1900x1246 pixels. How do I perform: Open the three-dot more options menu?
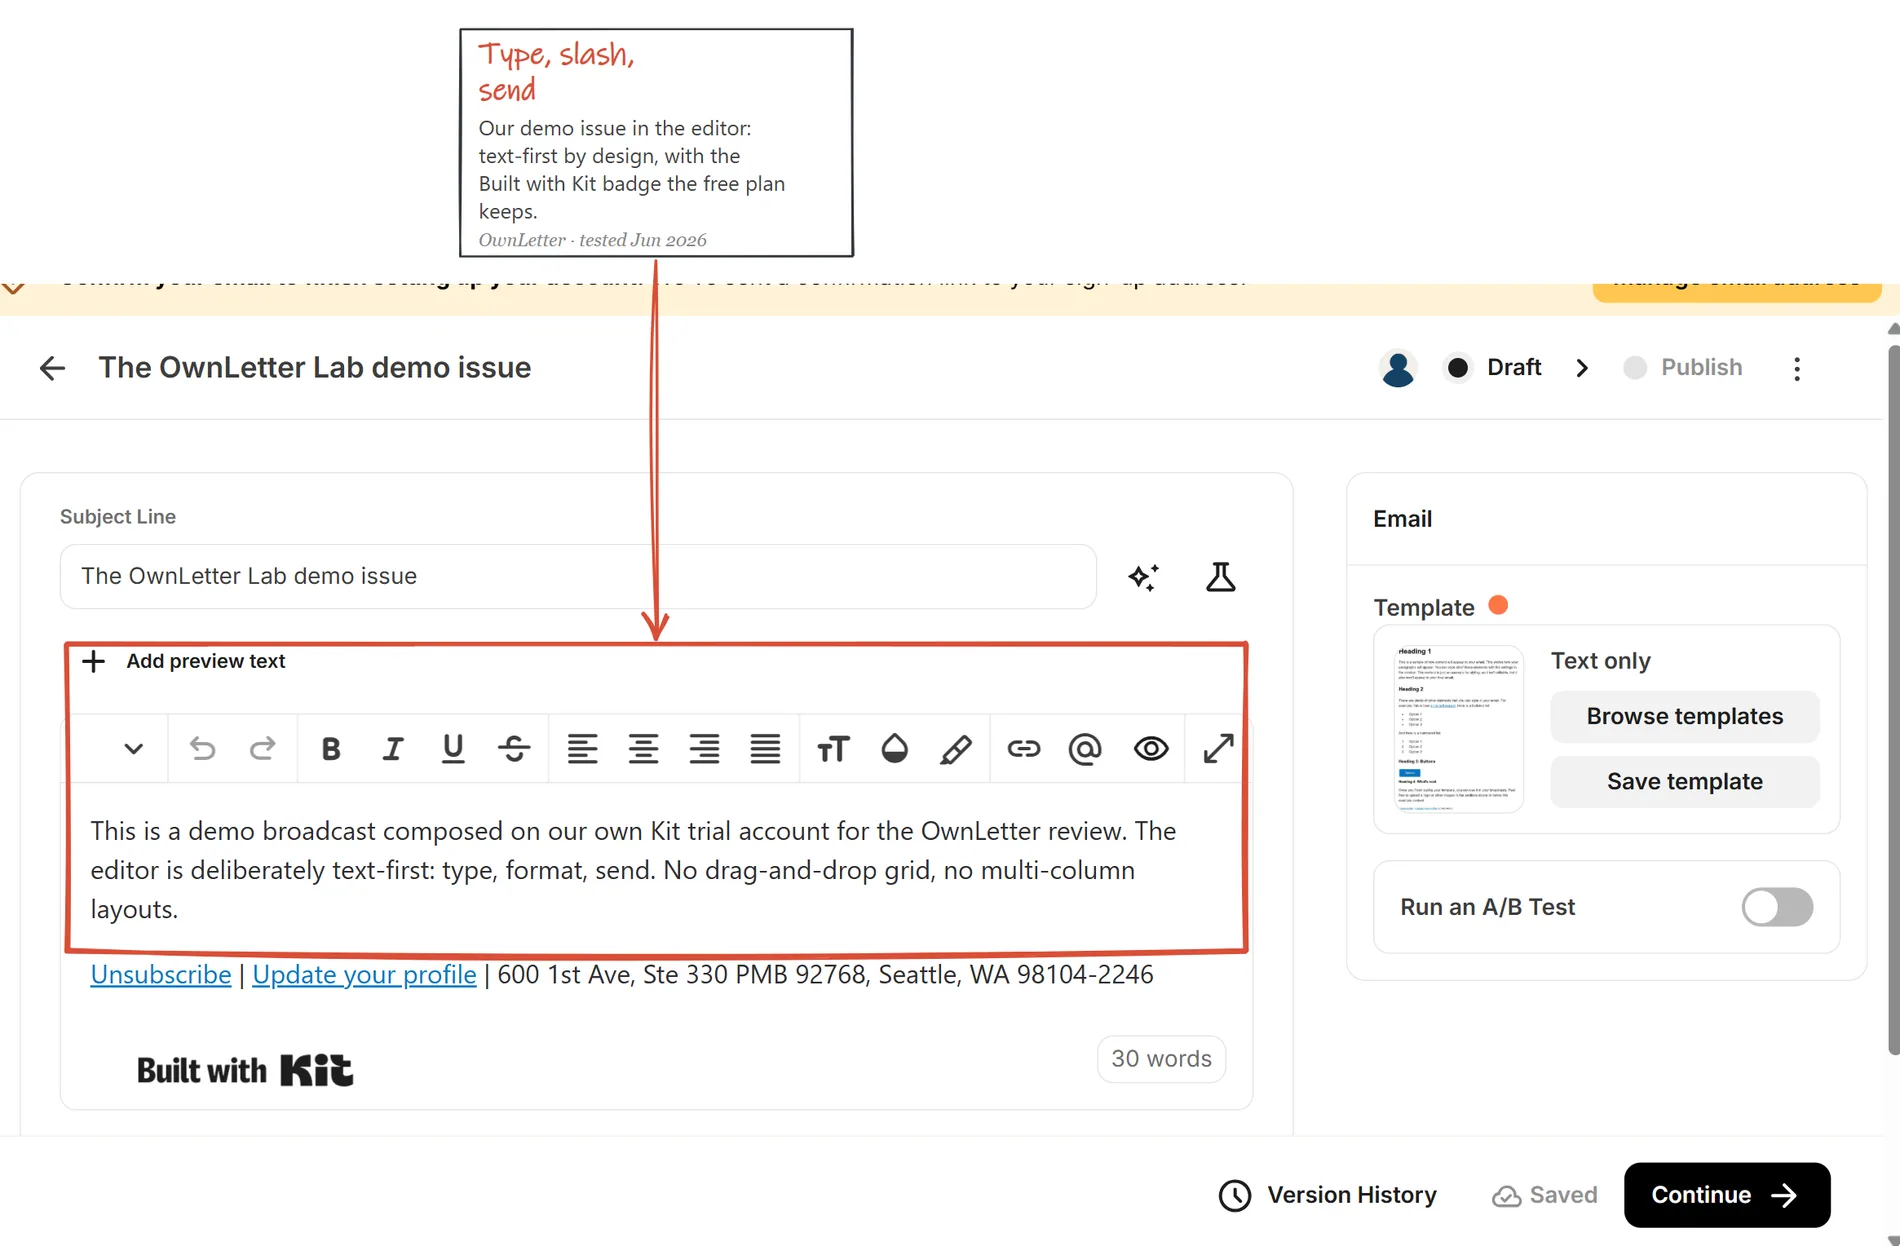pyautogui.click(x=1797, y=369)
